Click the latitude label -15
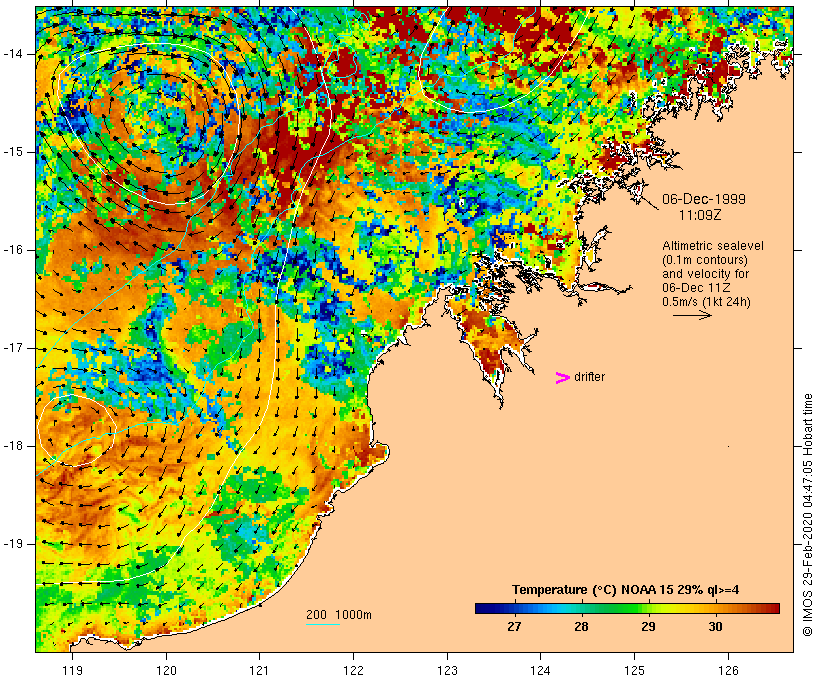820x680 pixels. 12,152
